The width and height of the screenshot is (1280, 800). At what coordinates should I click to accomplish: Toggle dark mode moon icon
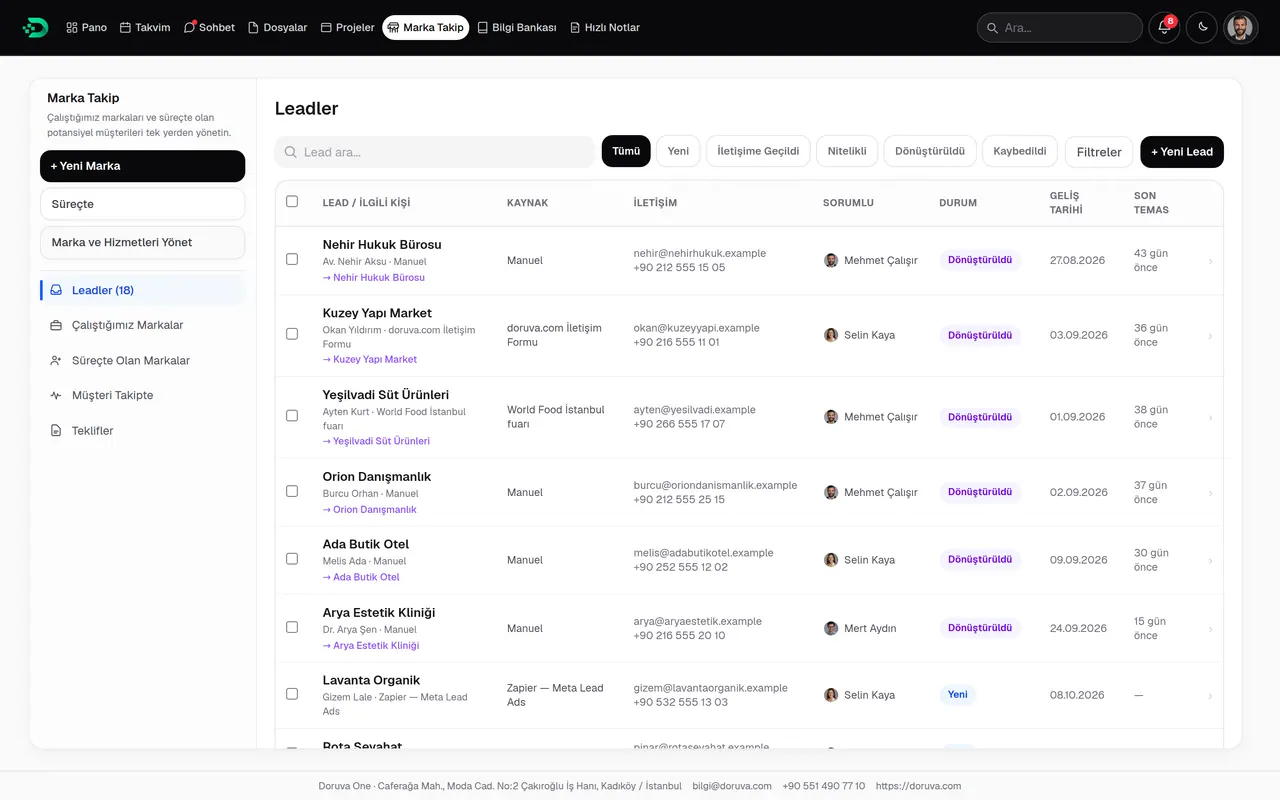coord(1203,28)
